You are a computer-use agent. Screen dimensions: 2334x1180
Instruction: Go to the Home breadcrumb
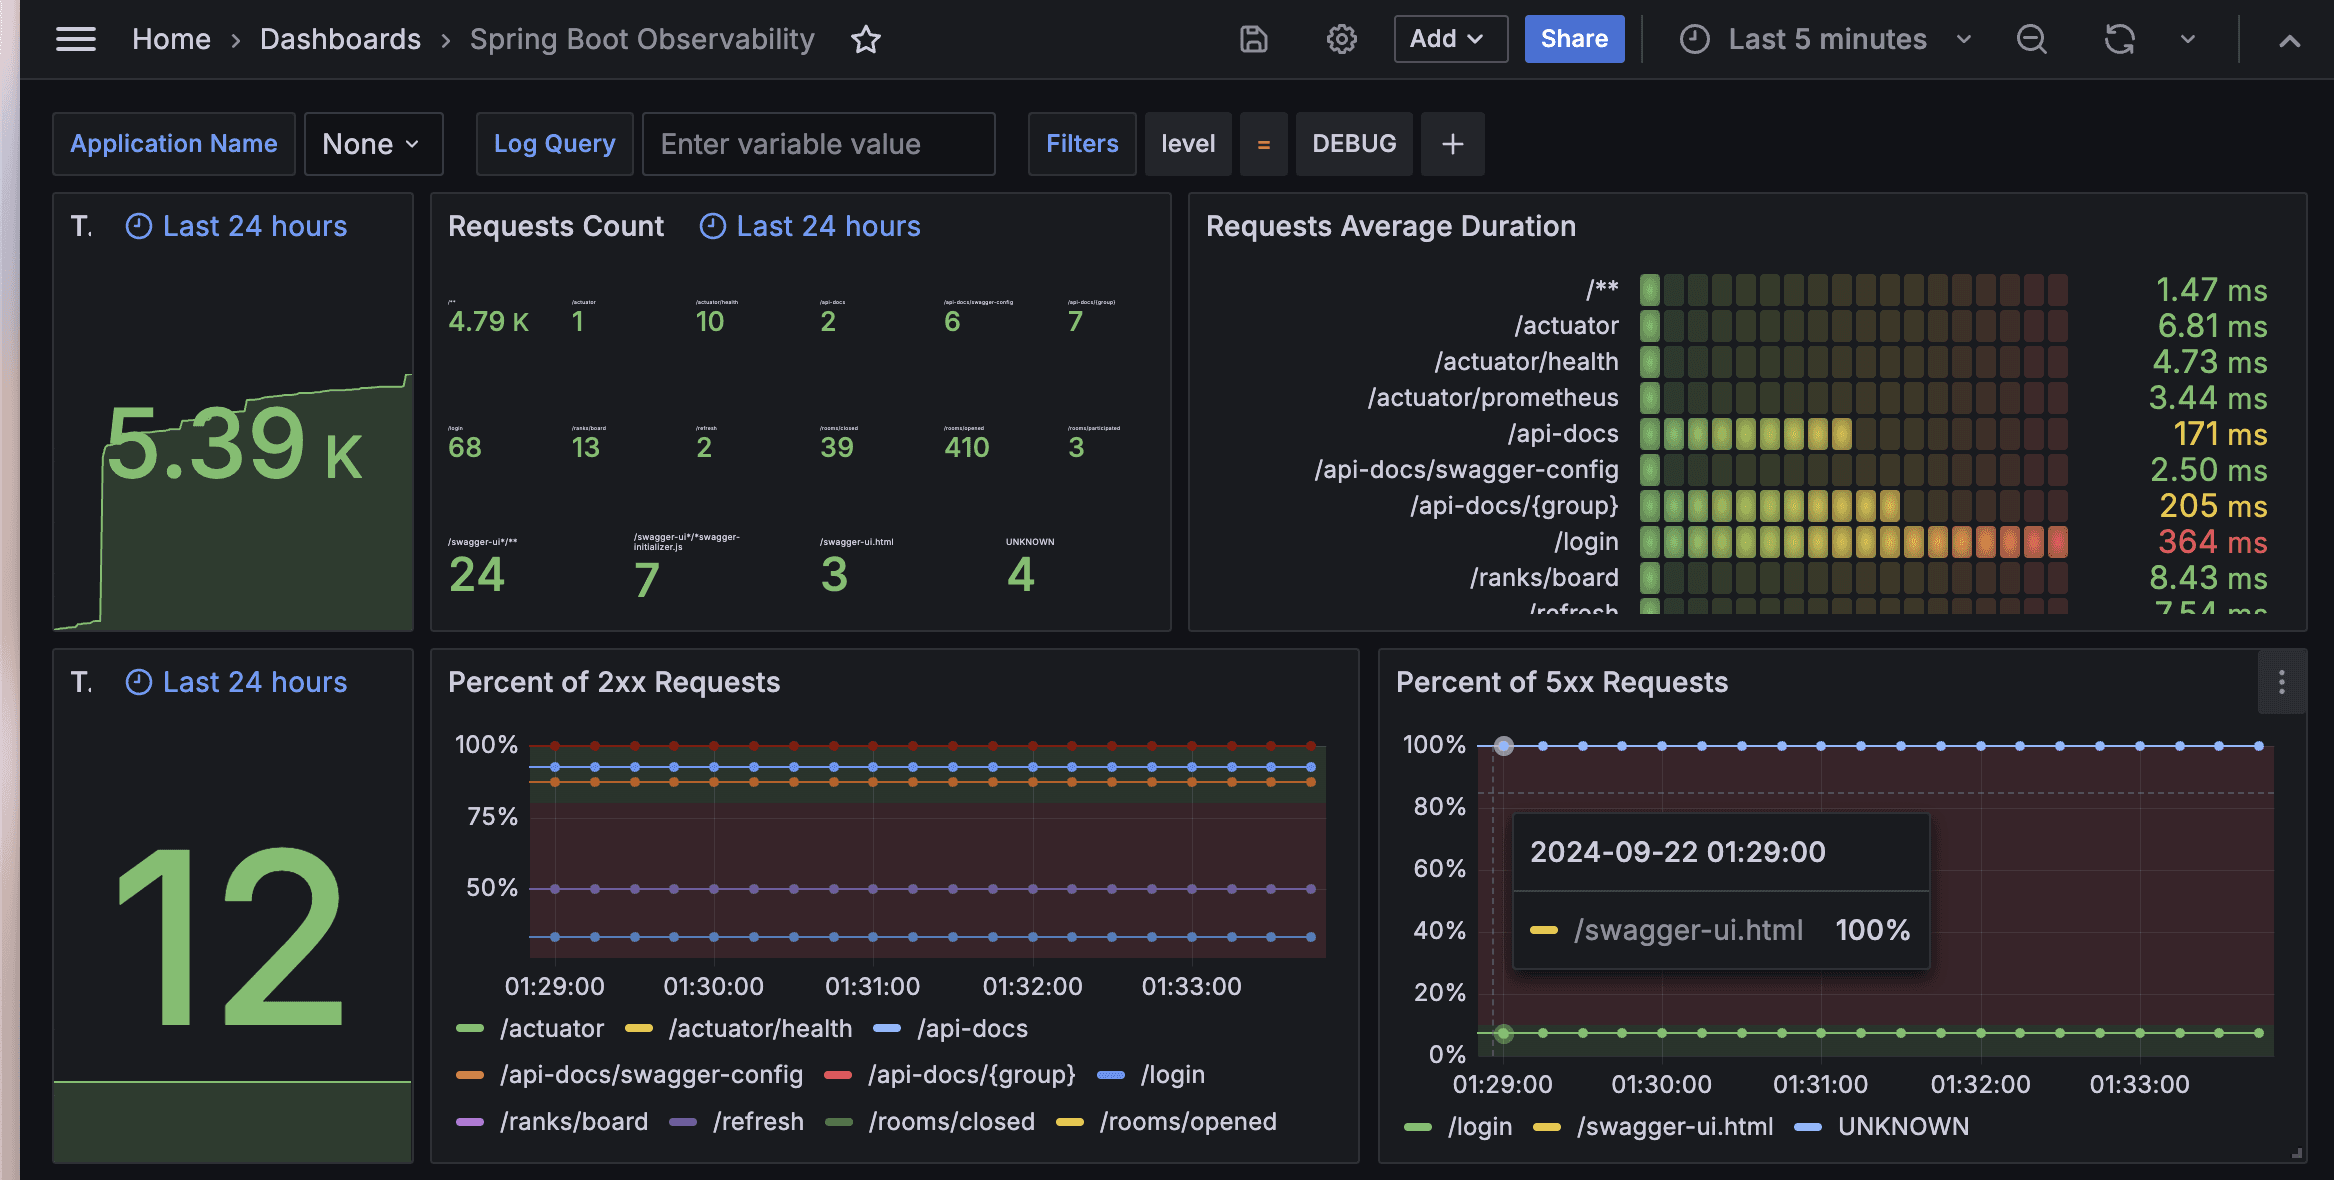click(171, 39)
